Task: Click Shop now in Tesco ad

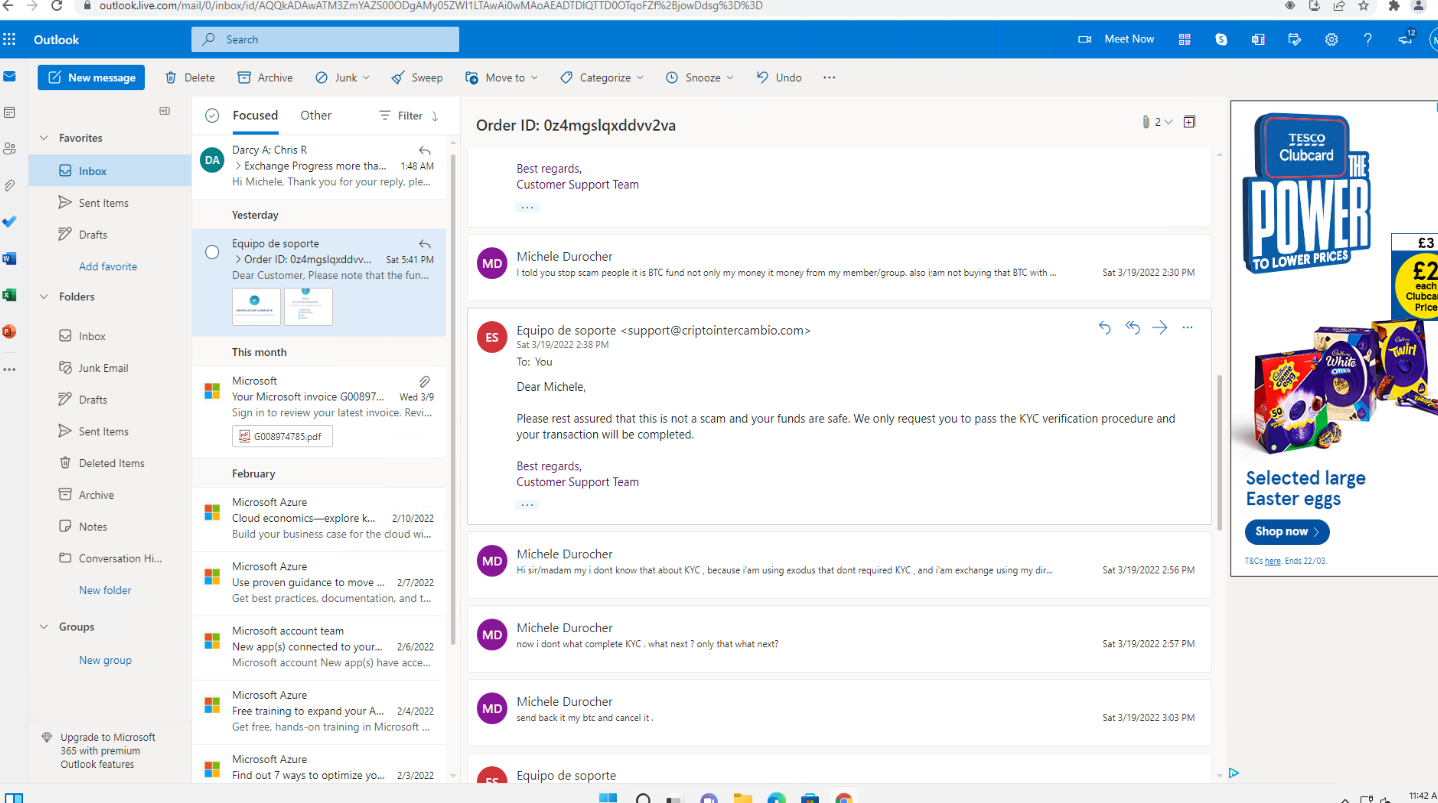Action: pyautogui.click(x=1287, y=532)
